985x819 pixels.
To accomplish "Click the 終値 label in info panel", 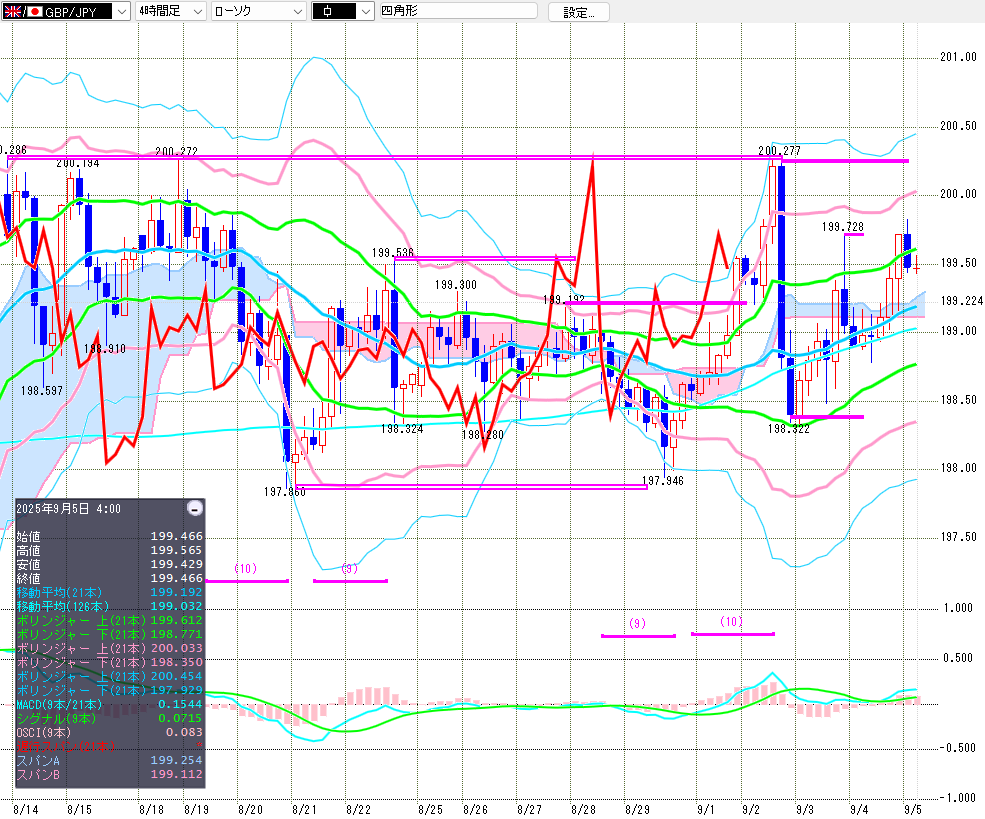I will coord(28,578).
